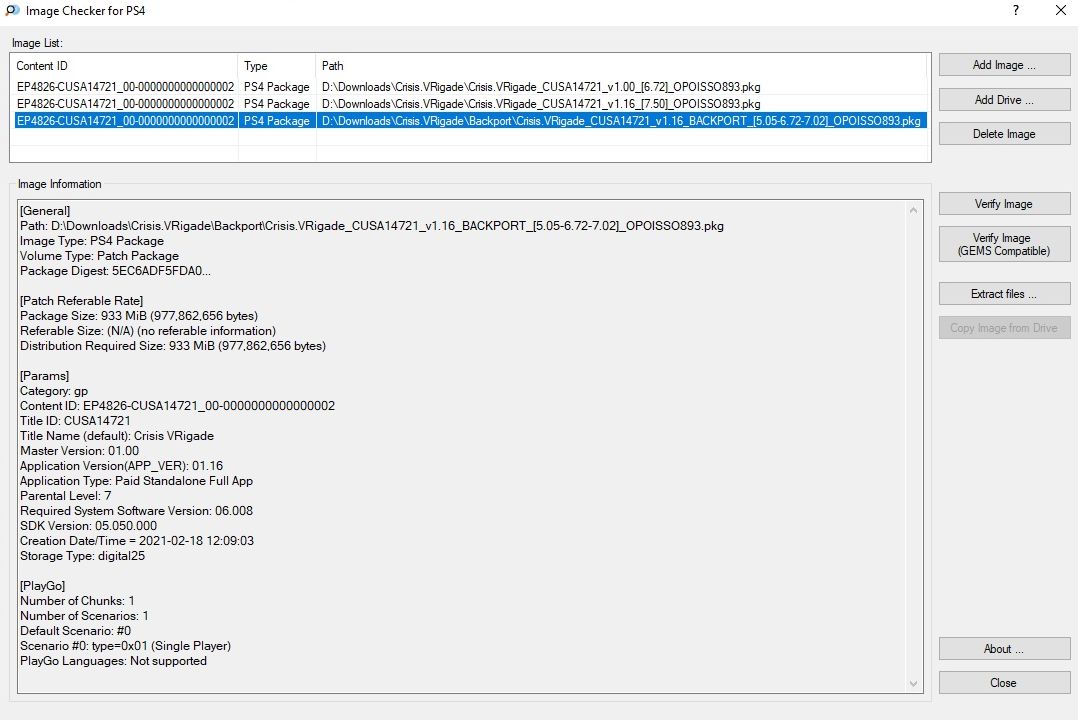Click Application Type: Paid Standalone Full App

tap(137, 481)
